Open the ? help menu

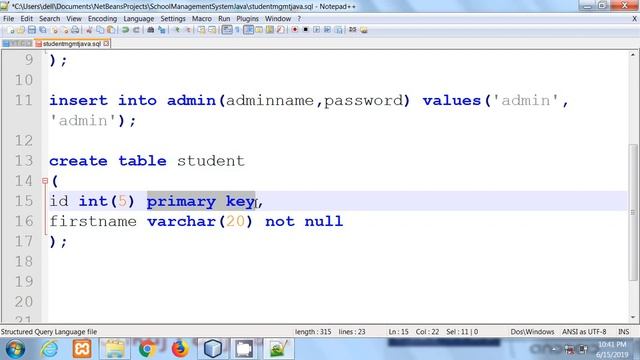pyautogui.click(x=299, y=19)
